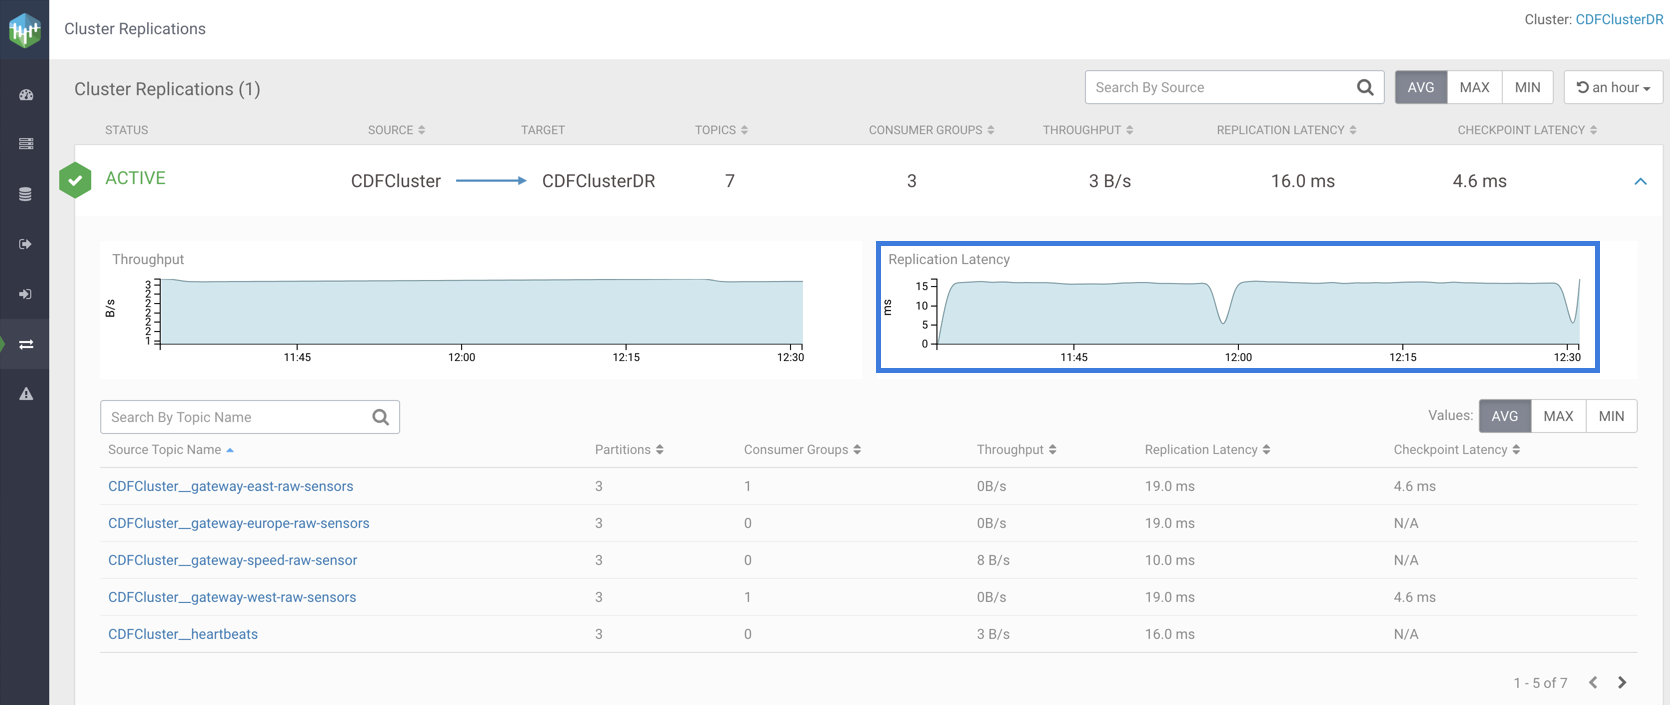Open the Consumer Groups sidebar icon
The height and width of the screenshot is (705, 1670).
click(x=26, y=294)
